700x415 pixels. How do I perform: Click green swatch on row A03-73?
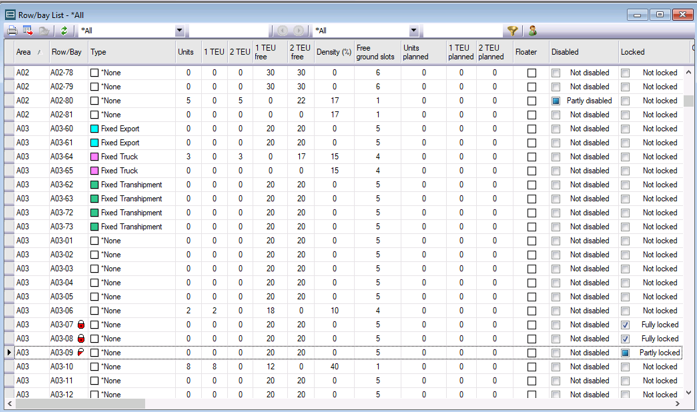pyautogui.click(x=94, y=227)
